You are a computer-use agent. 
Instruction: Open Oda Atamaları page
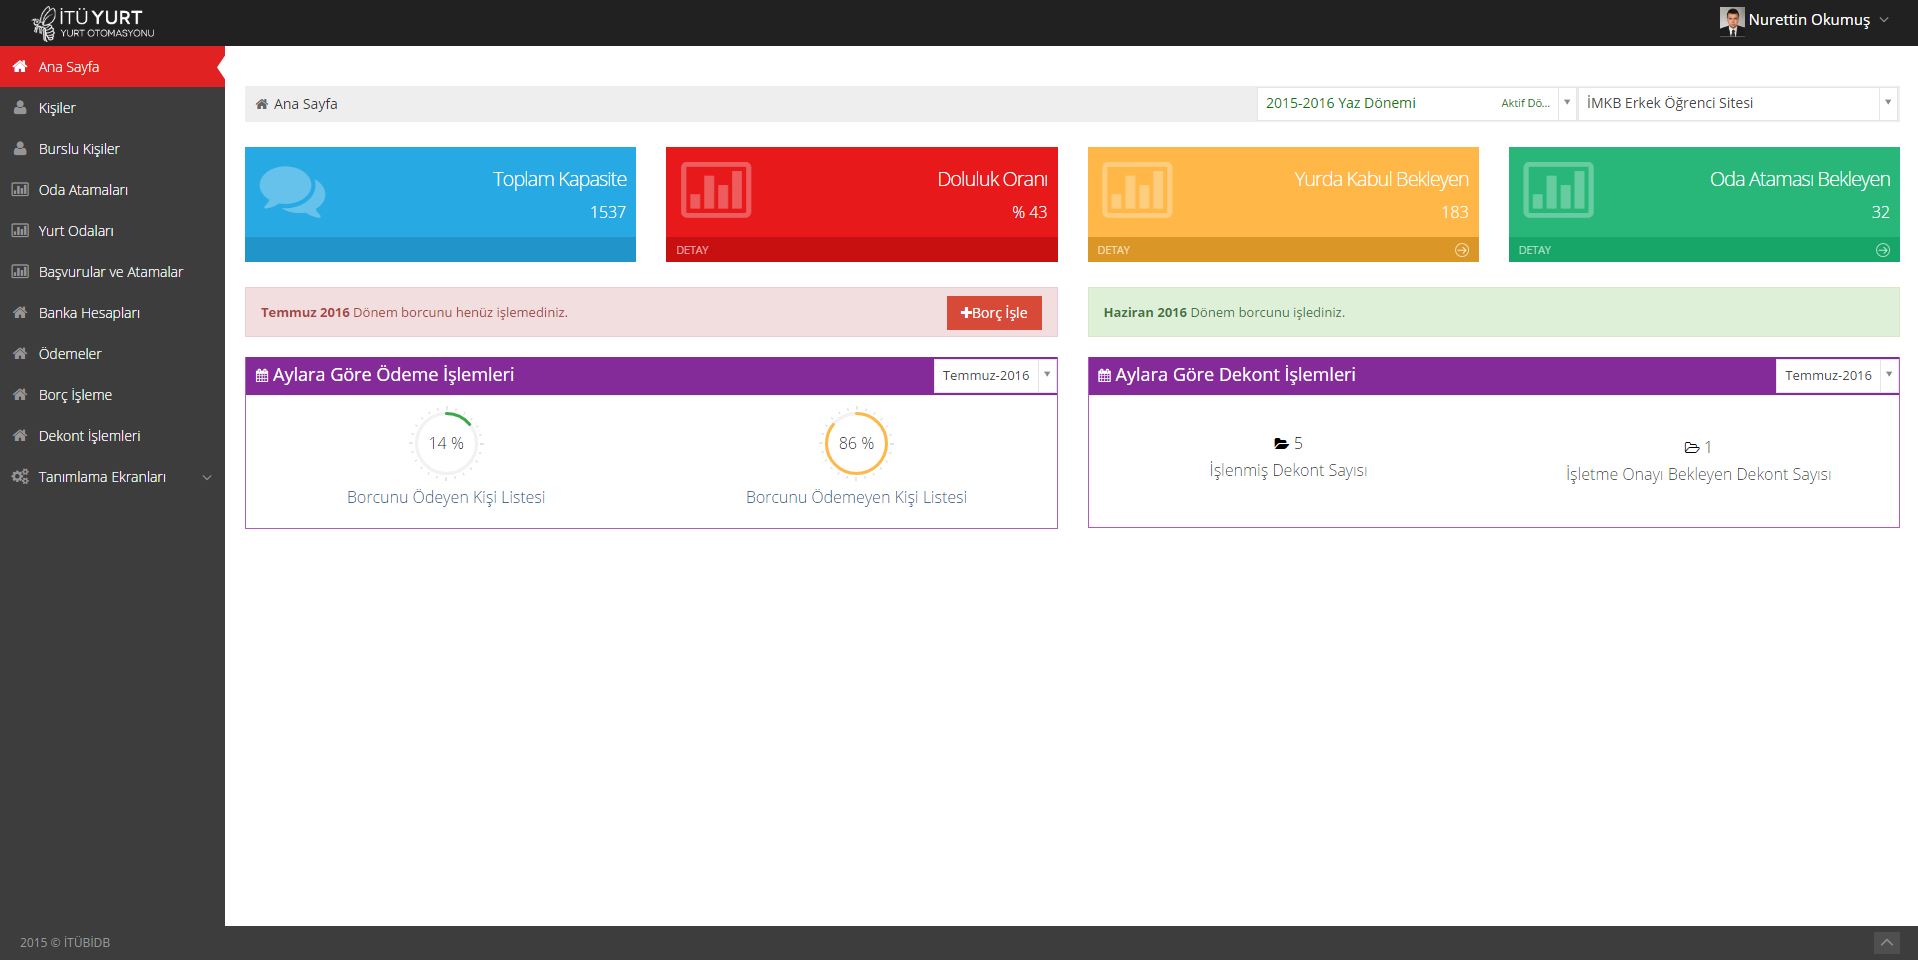(x=112, y=190)
